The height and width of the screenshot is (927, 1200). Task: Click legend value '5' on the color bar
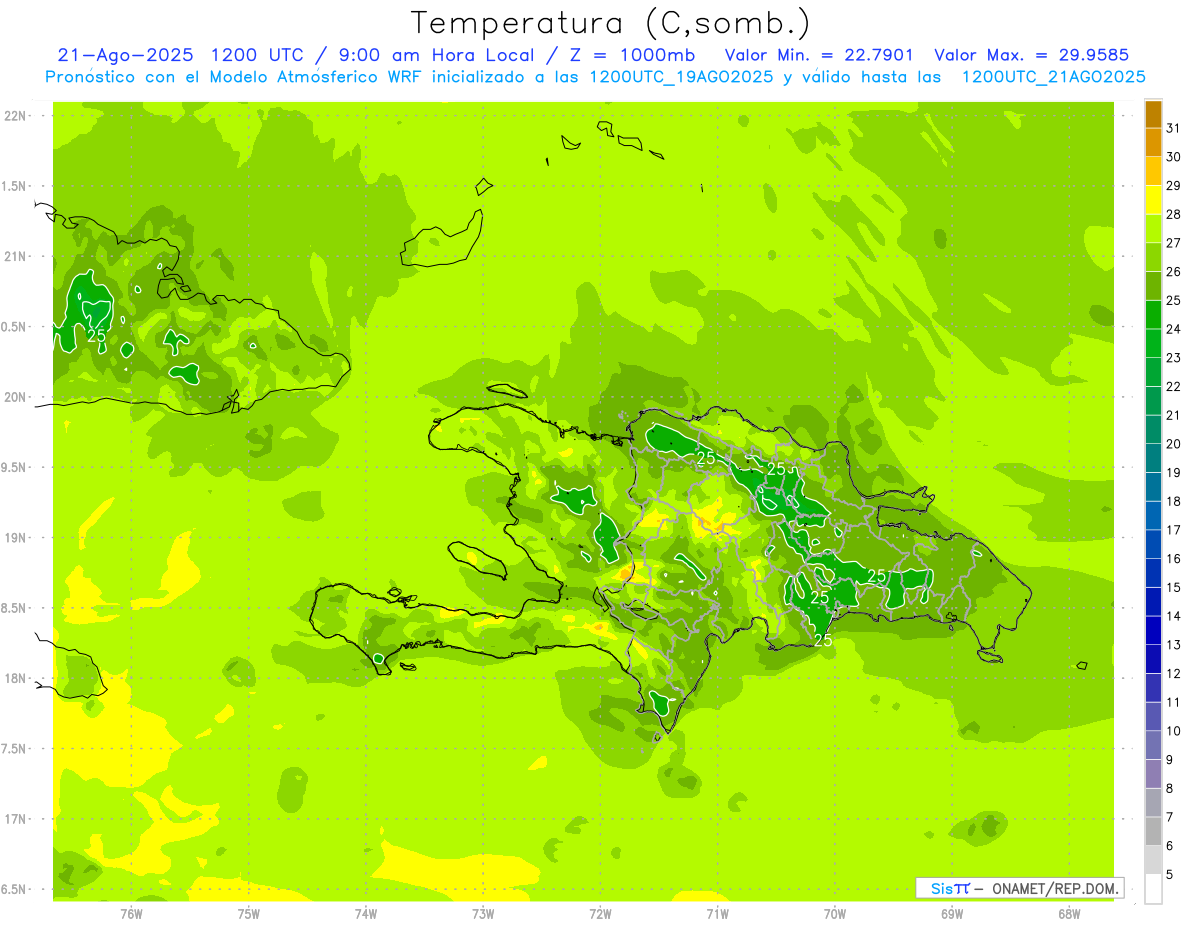[1170, 874]
